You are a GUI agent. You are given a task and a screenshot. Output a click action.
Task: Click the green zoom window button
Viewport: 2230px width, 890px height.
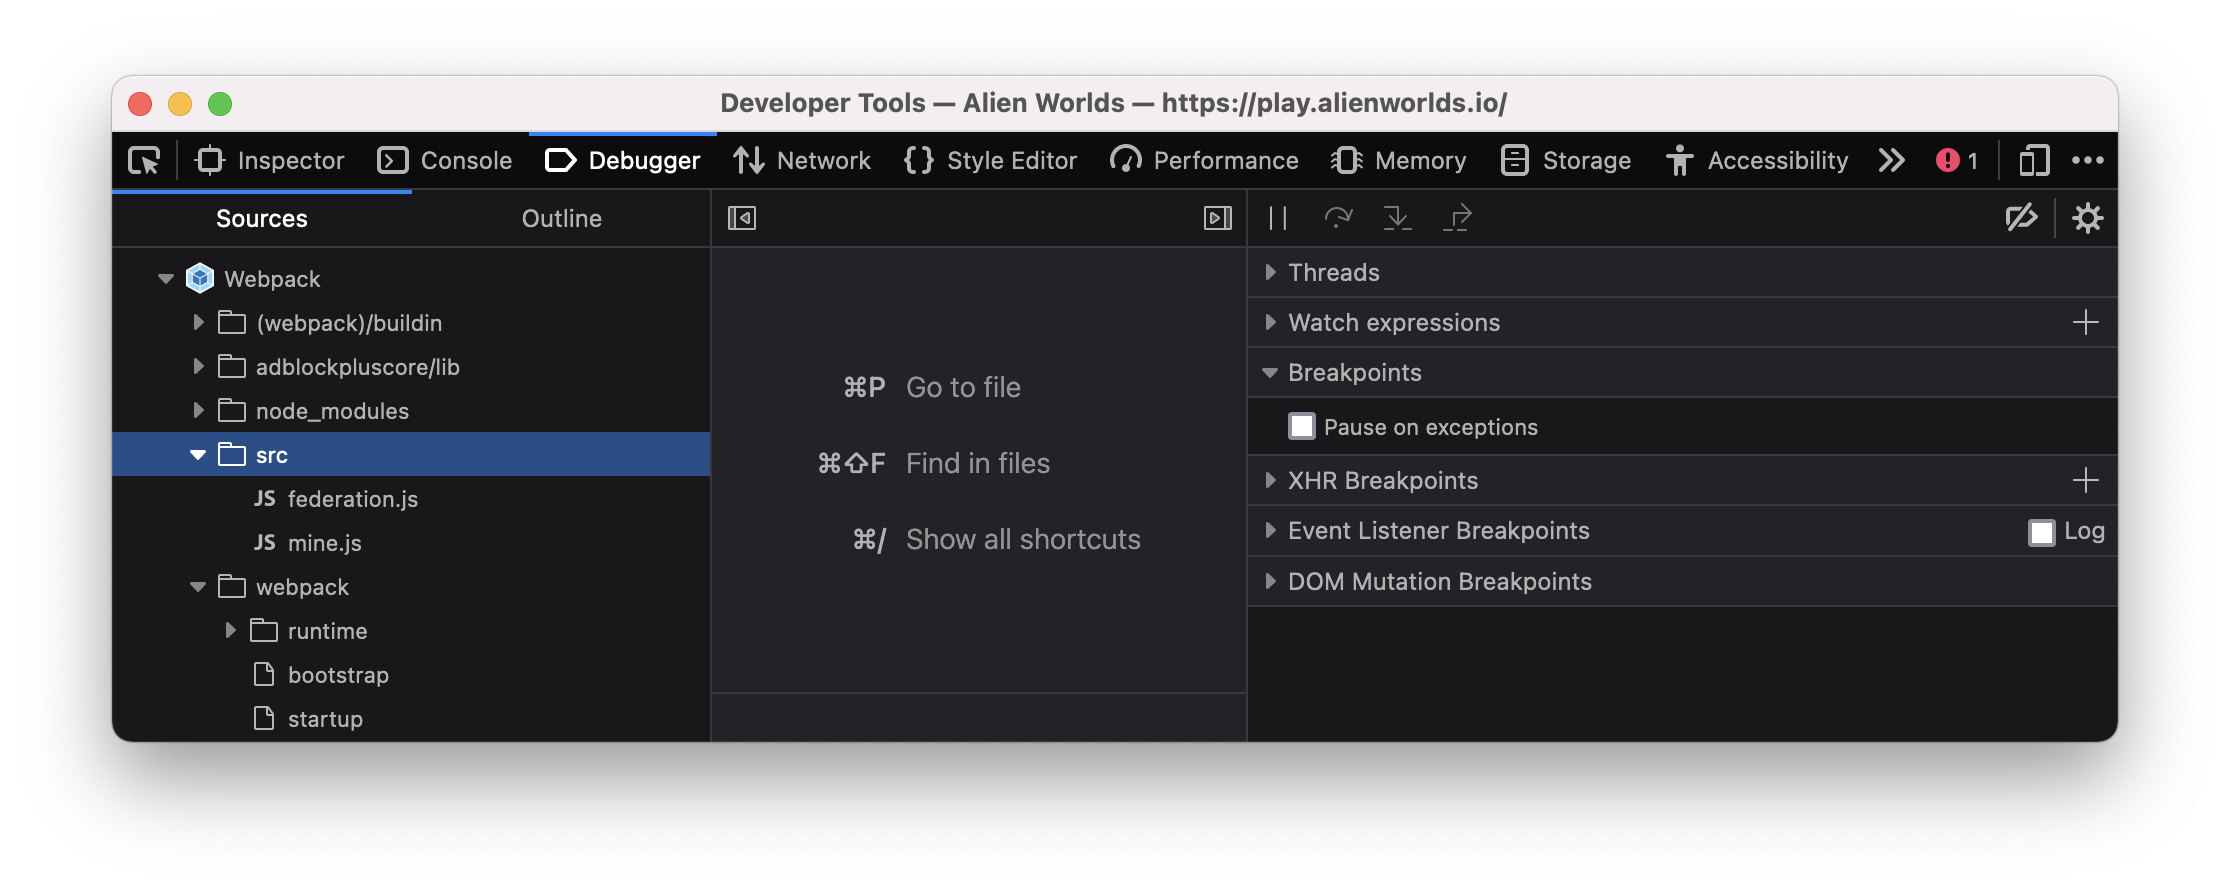(220, 103)
